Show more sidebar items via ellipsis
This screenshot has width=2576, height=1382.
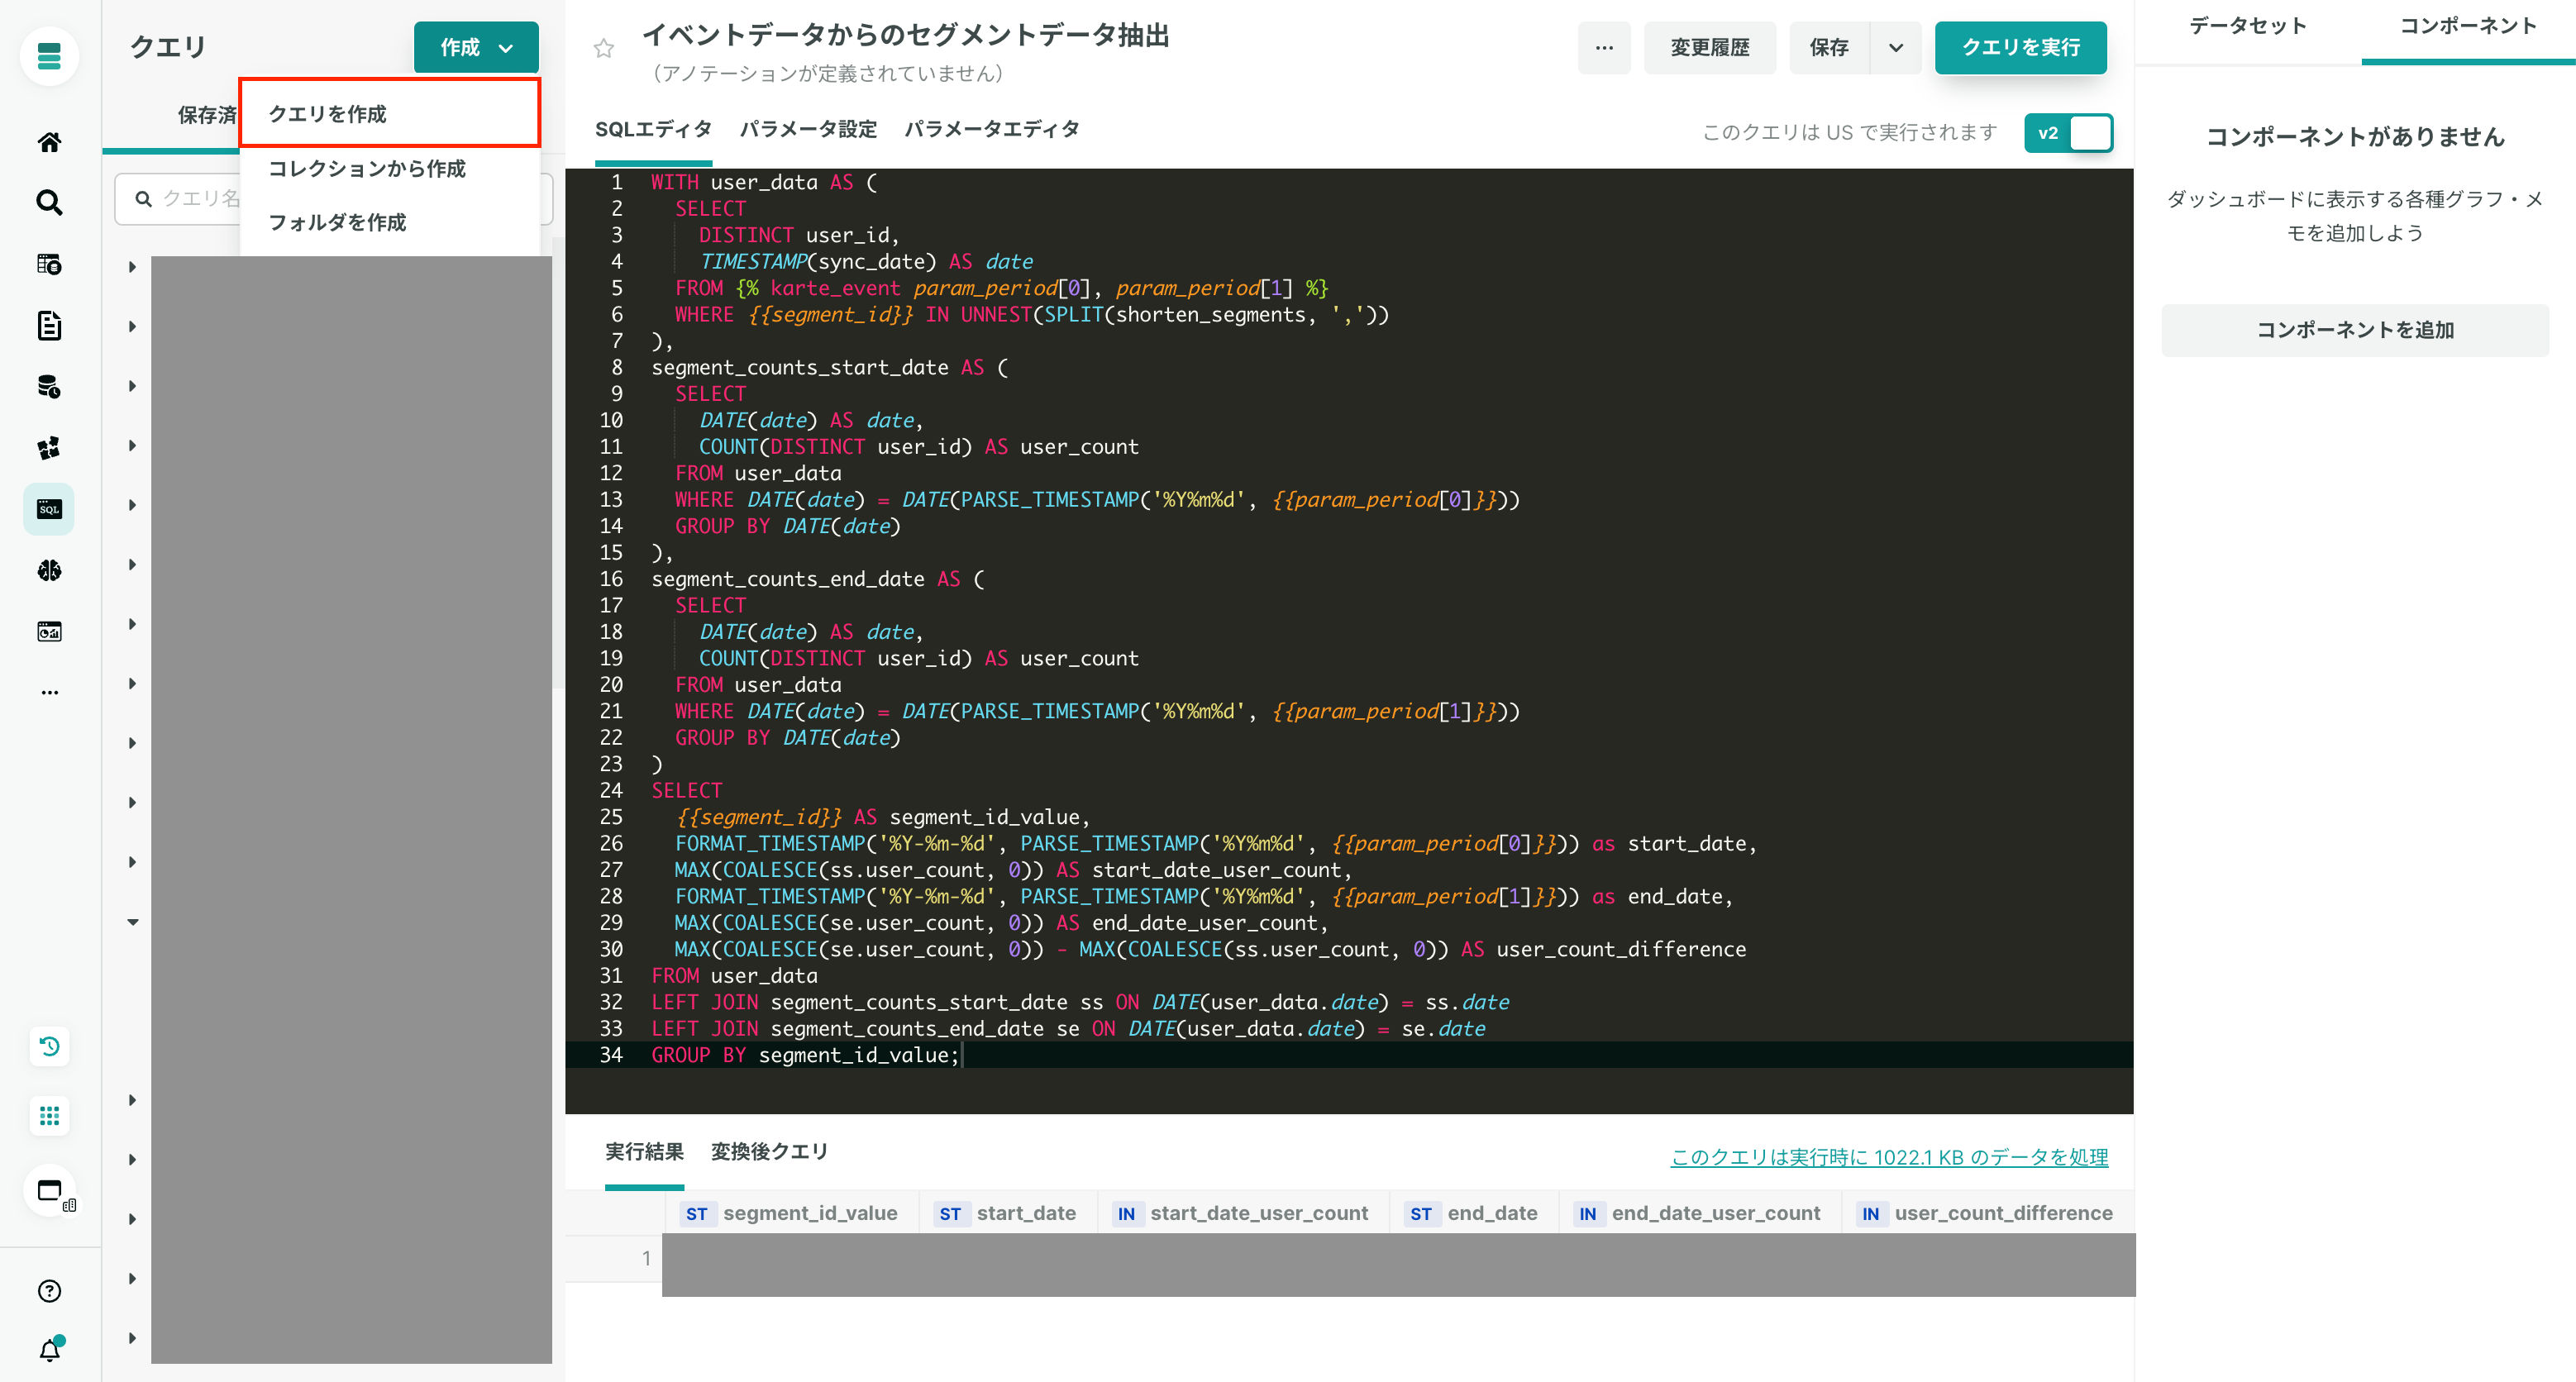point(49,692)
